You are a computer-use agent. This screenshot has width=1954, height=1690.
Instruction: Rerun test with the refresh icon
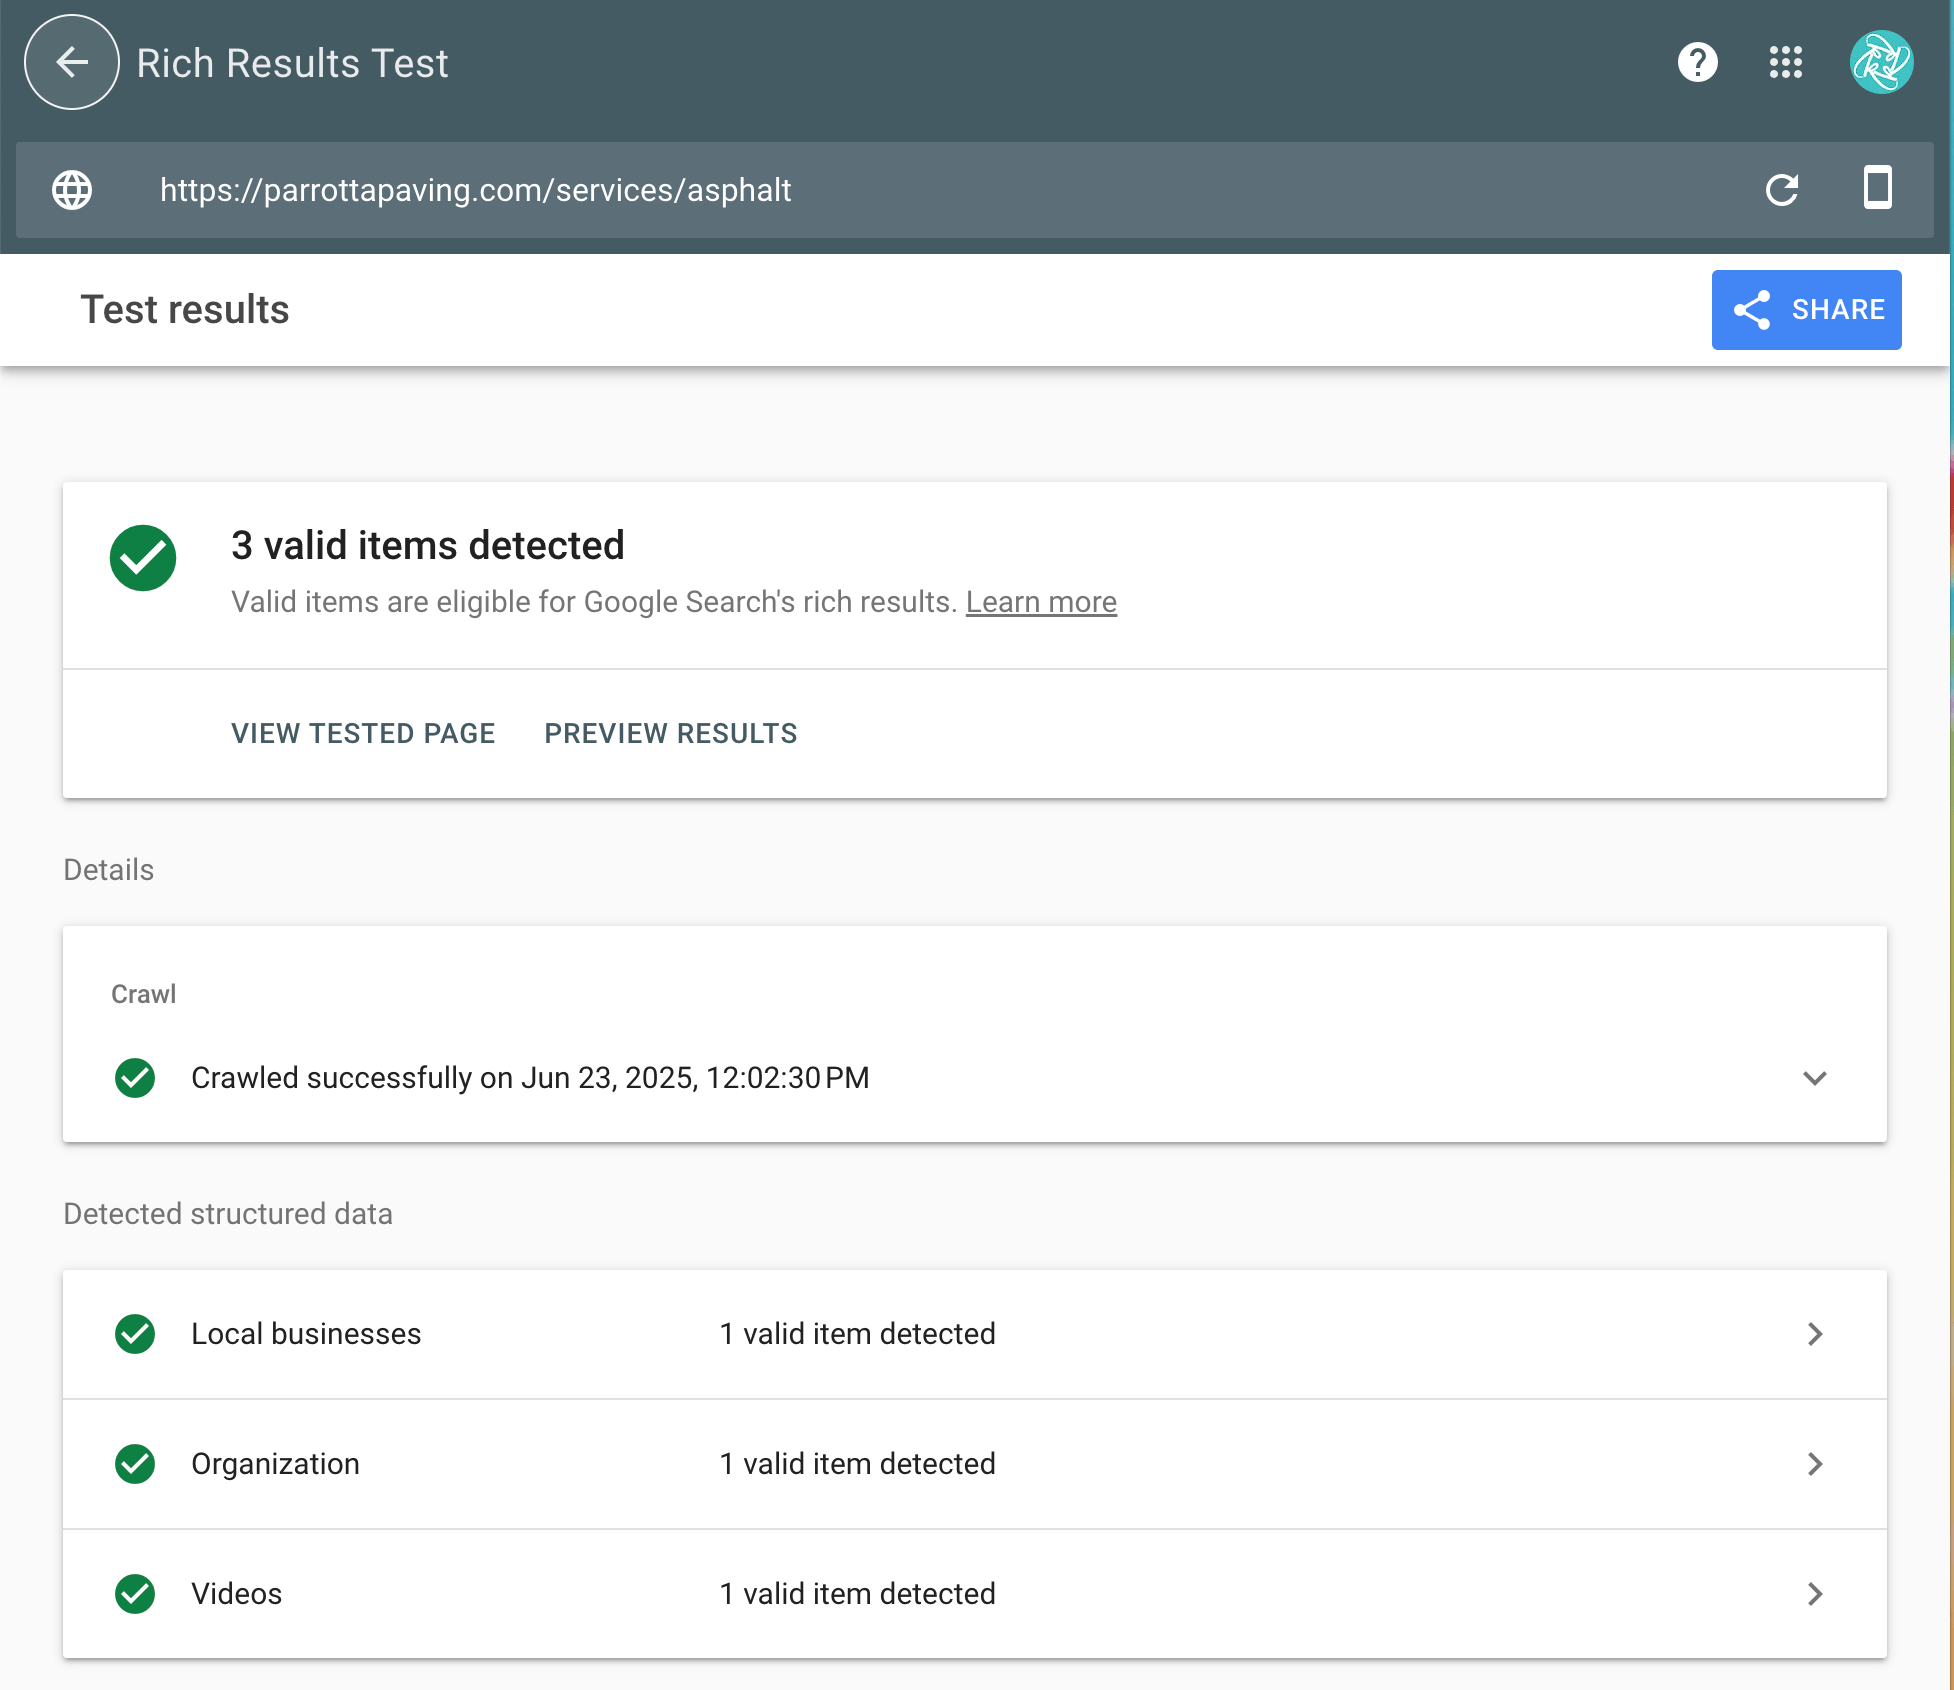tap(1782, 189)
